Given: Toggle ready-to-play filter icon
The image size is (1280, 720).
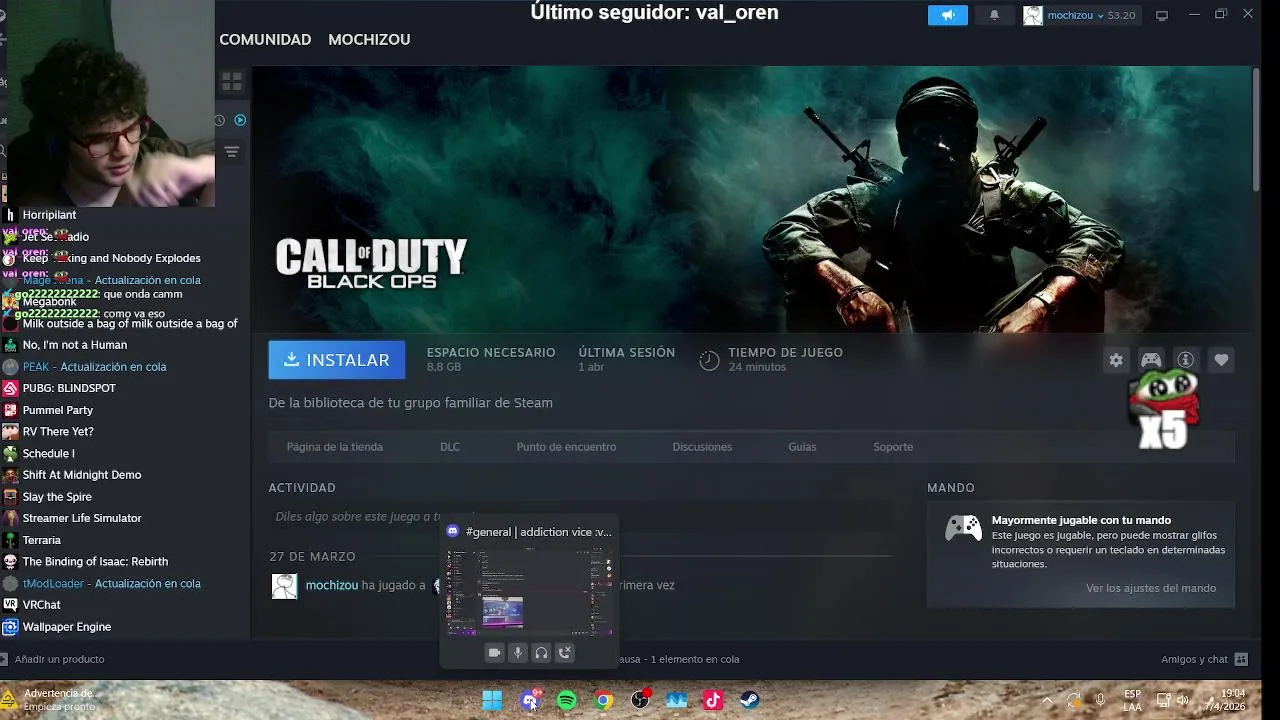Looking at the screenshot, I should 240,120.
